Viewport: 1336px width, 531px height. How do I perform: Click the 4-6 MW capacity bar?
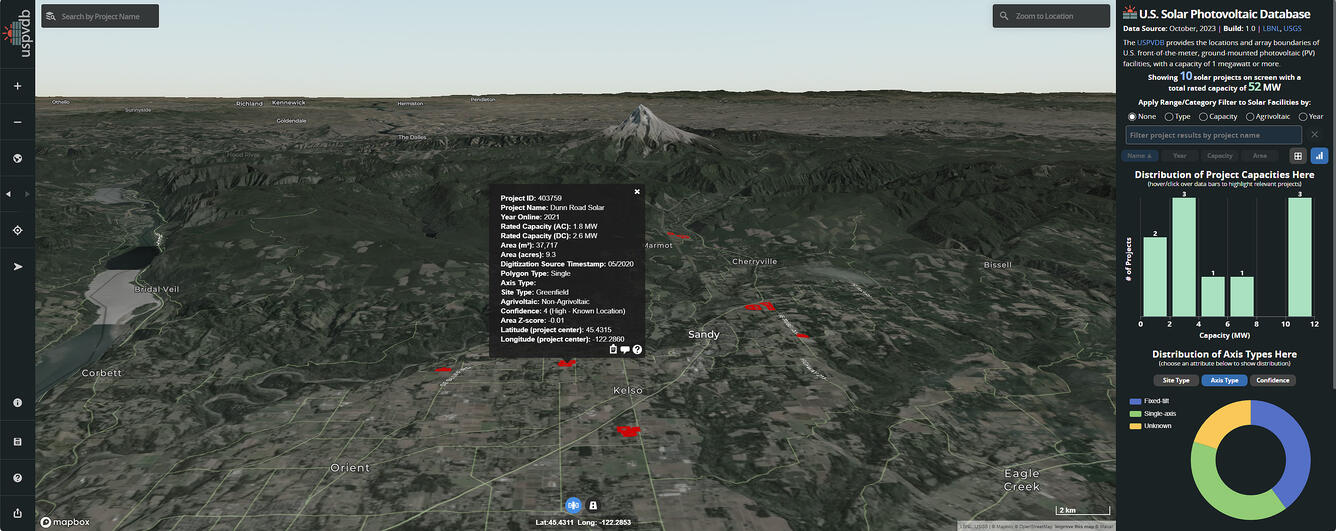click(1213, 297)
